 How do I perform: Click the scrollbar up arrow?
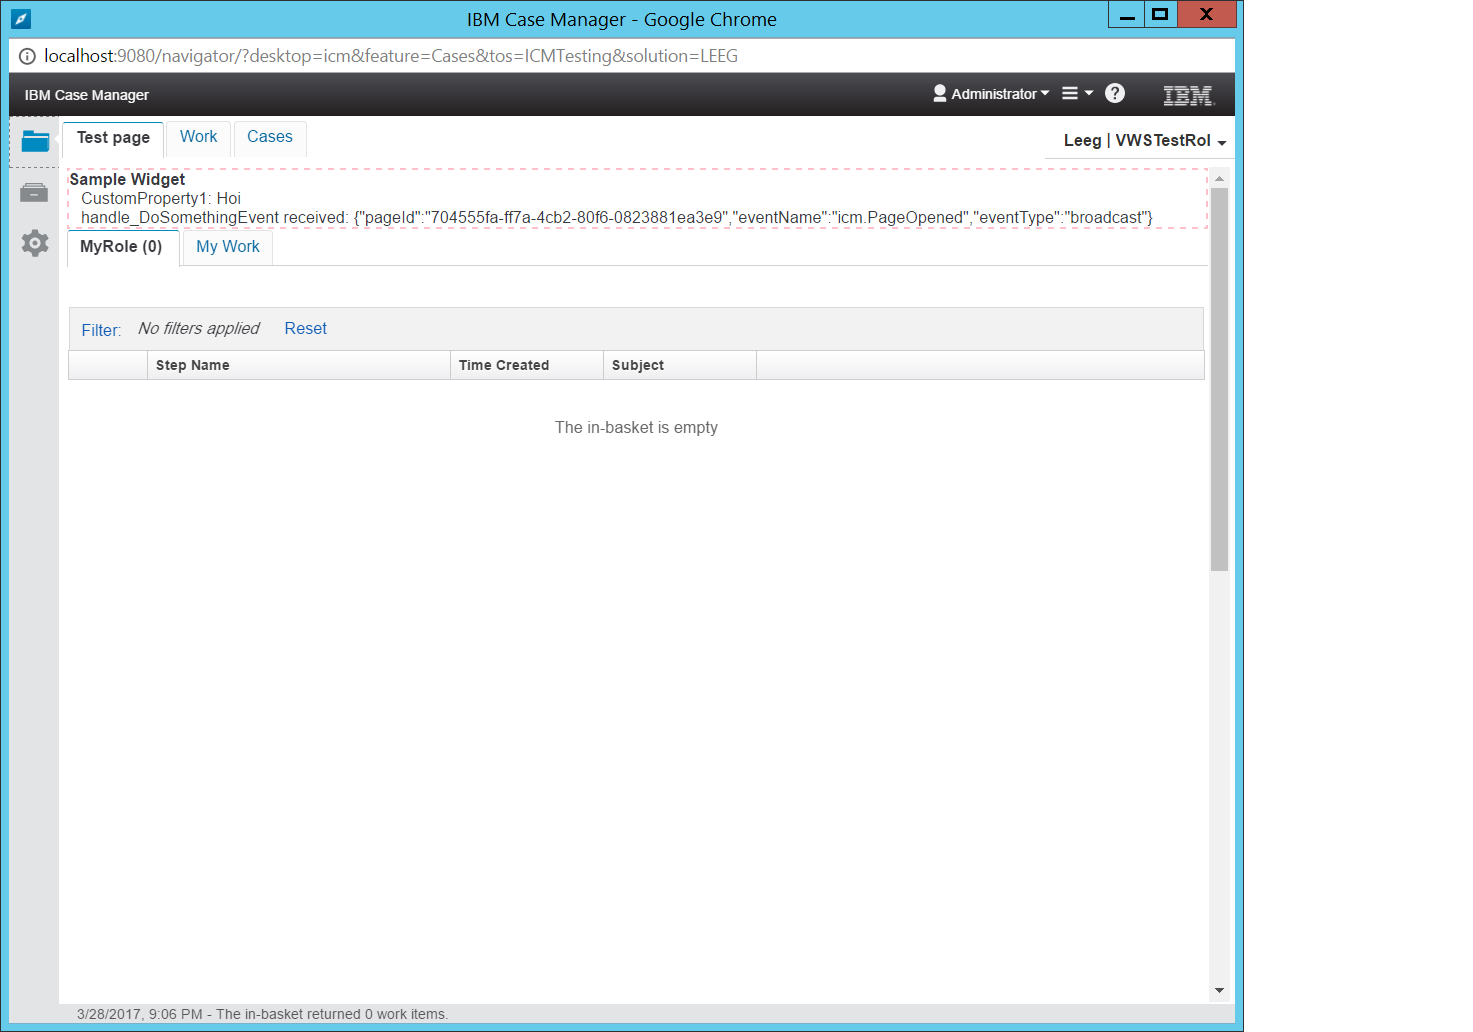pos(1219,178)
